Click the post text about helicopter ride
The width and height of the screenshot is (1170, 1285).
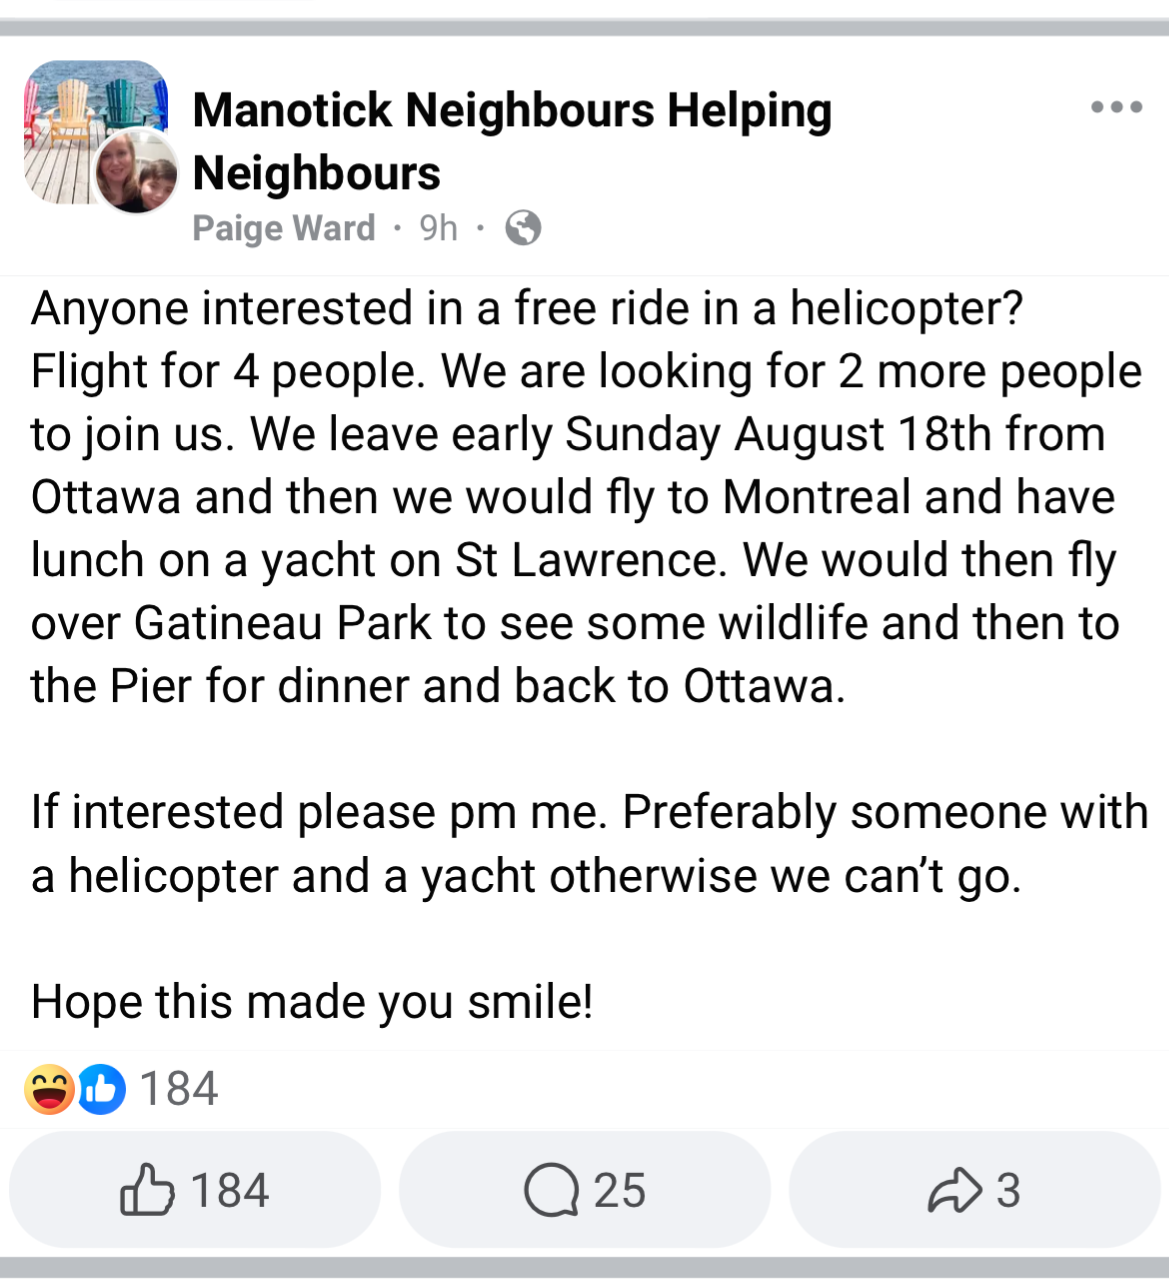[x=588, y=497]
